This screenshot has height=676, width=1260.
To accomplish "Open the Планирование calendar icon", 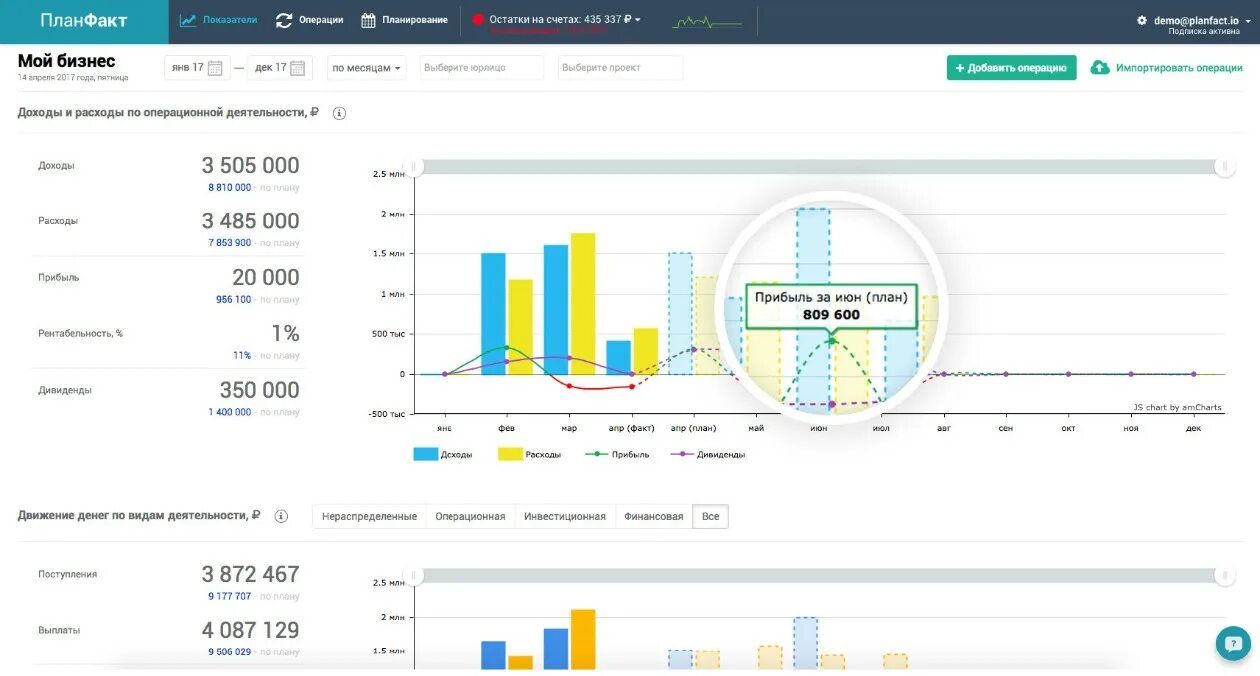I will pyautogui.click(x=366, y=19).
